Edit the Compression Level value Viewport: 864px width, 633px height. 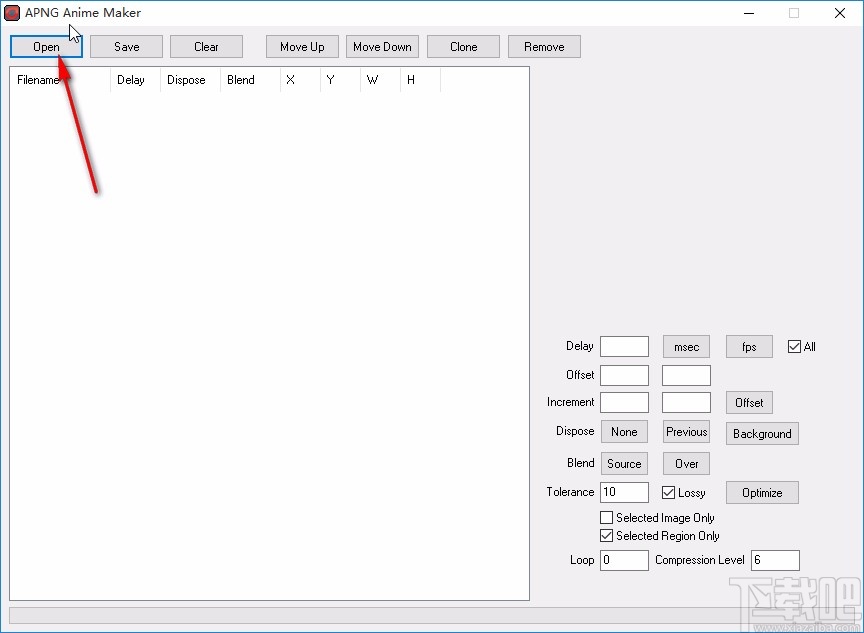click(776, 560)
